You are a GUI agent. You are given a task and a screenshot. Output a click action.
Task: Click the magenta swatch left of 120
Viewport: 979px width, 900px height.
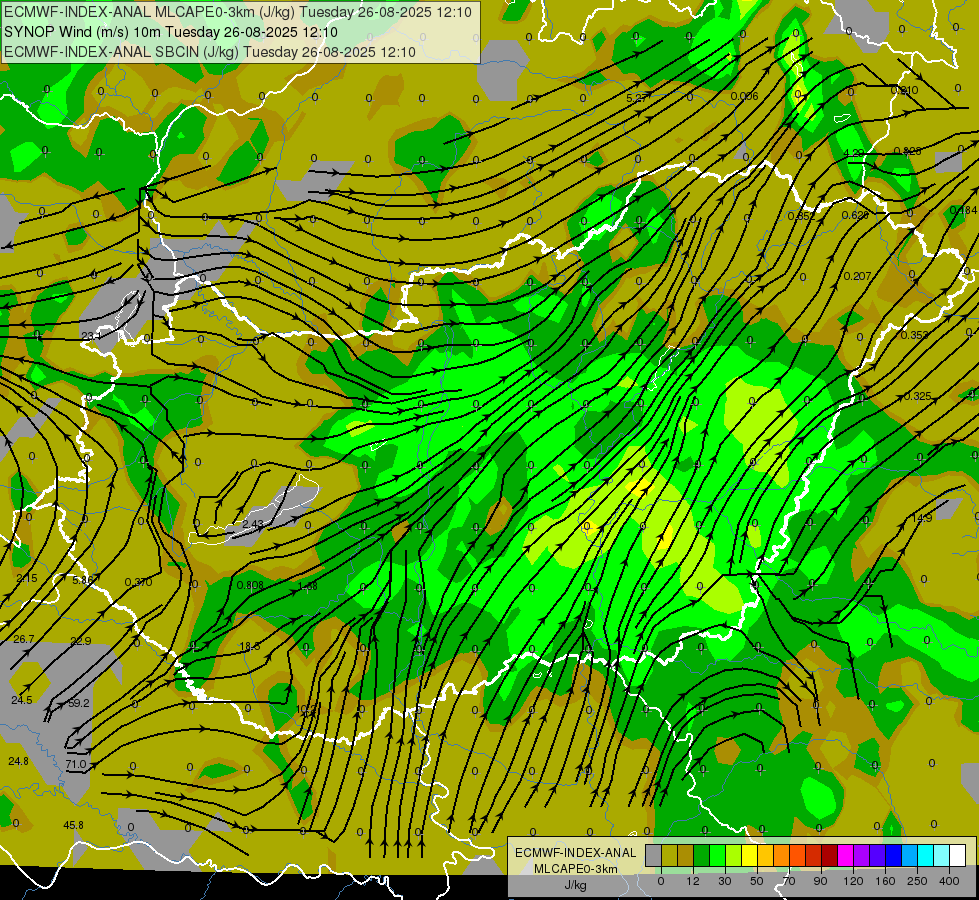[x=846, y=855]
